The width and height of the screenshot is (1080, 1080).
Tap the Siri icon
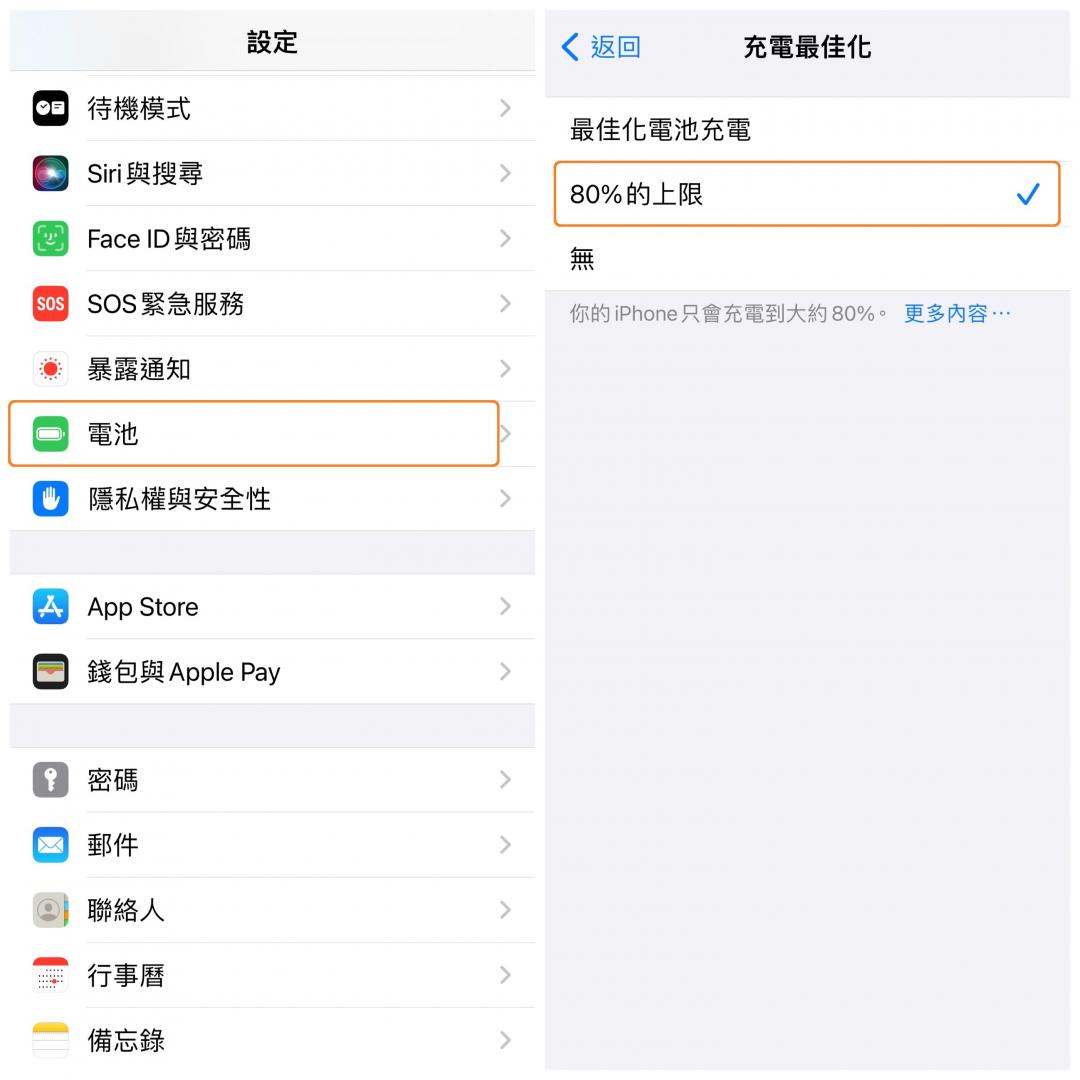point(50,174)
